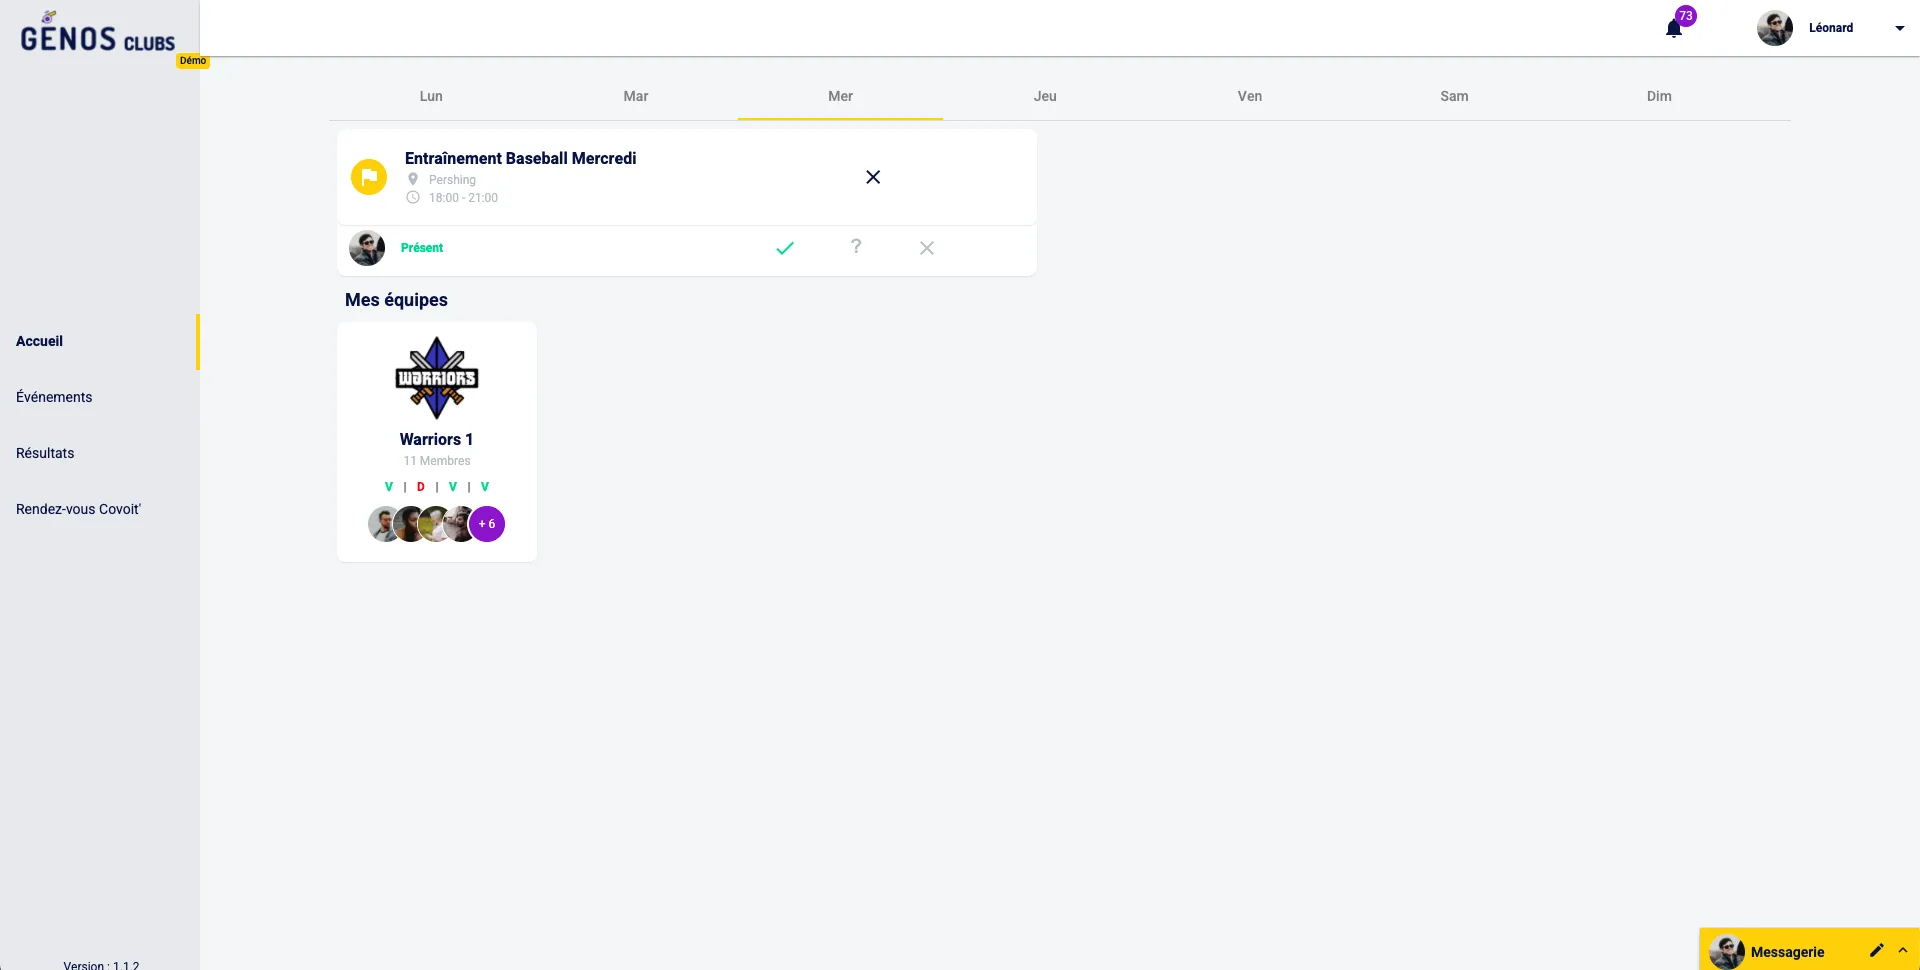Viewport: 1920px width, 970px height.
Task: Open Rendez-vous Covoit' page
Action: (x=78, y=509)
